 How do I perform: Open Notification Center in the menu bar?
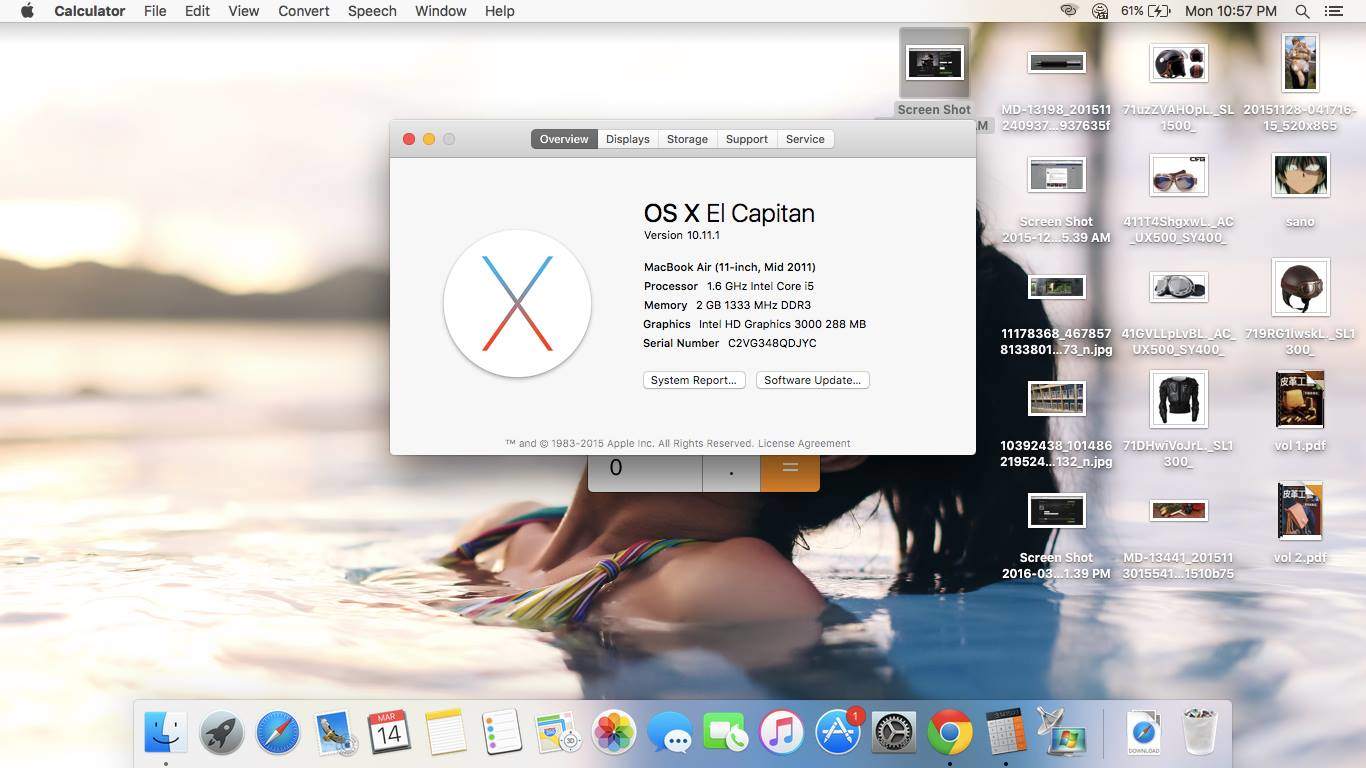(x=1333, y=11)
